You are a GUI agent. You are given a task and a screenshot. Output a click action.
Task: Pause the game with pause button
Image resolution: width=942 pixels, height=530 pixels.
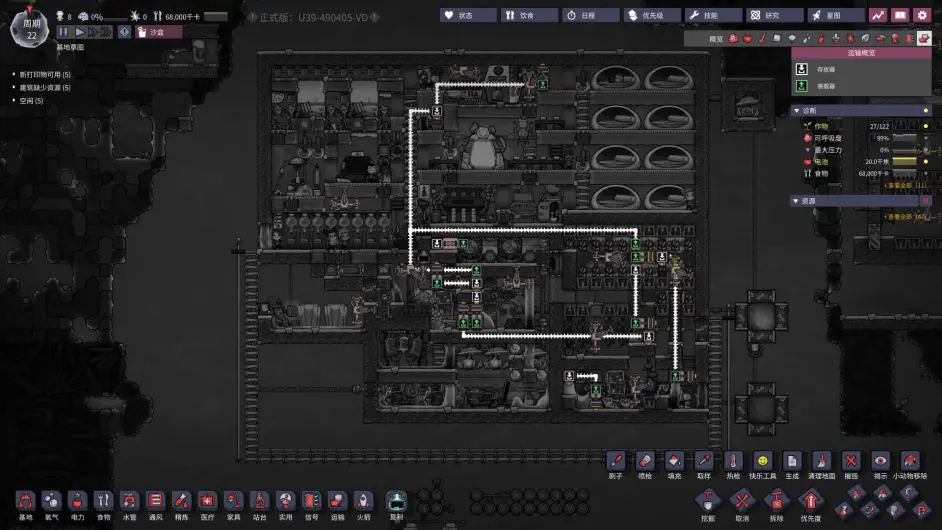click(63, 32)
